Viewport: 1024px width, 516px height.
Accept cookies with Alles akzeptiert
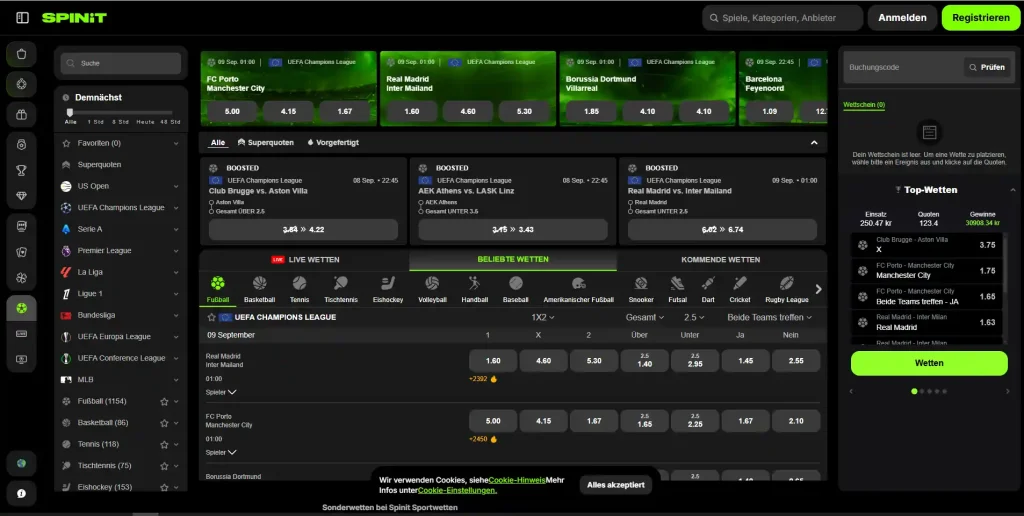[x=615, y=485]
